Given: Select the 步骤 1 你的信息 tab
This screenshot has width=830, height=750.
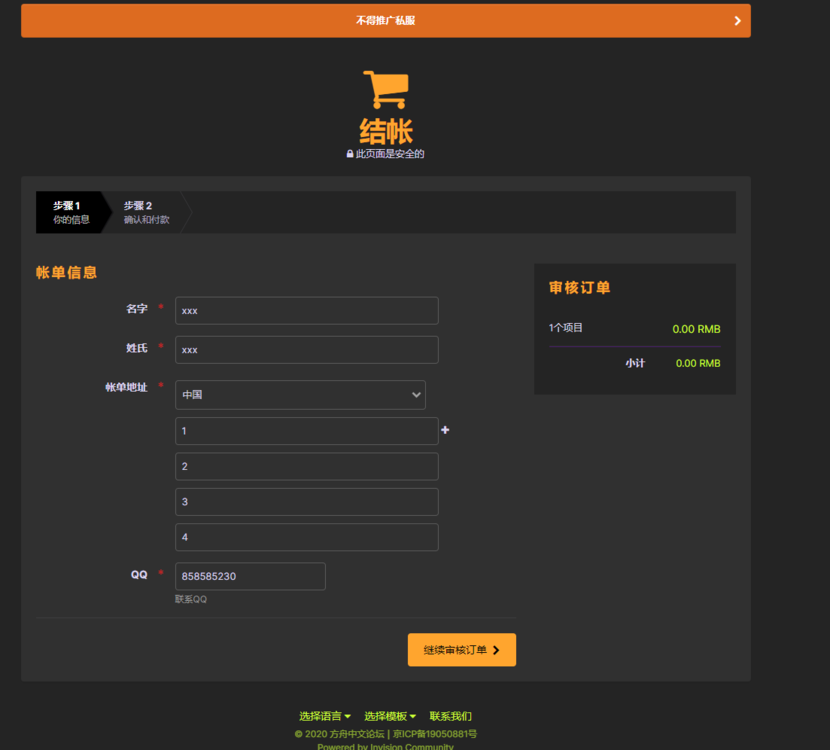Looking at the screenshot, I should (70, 212).
